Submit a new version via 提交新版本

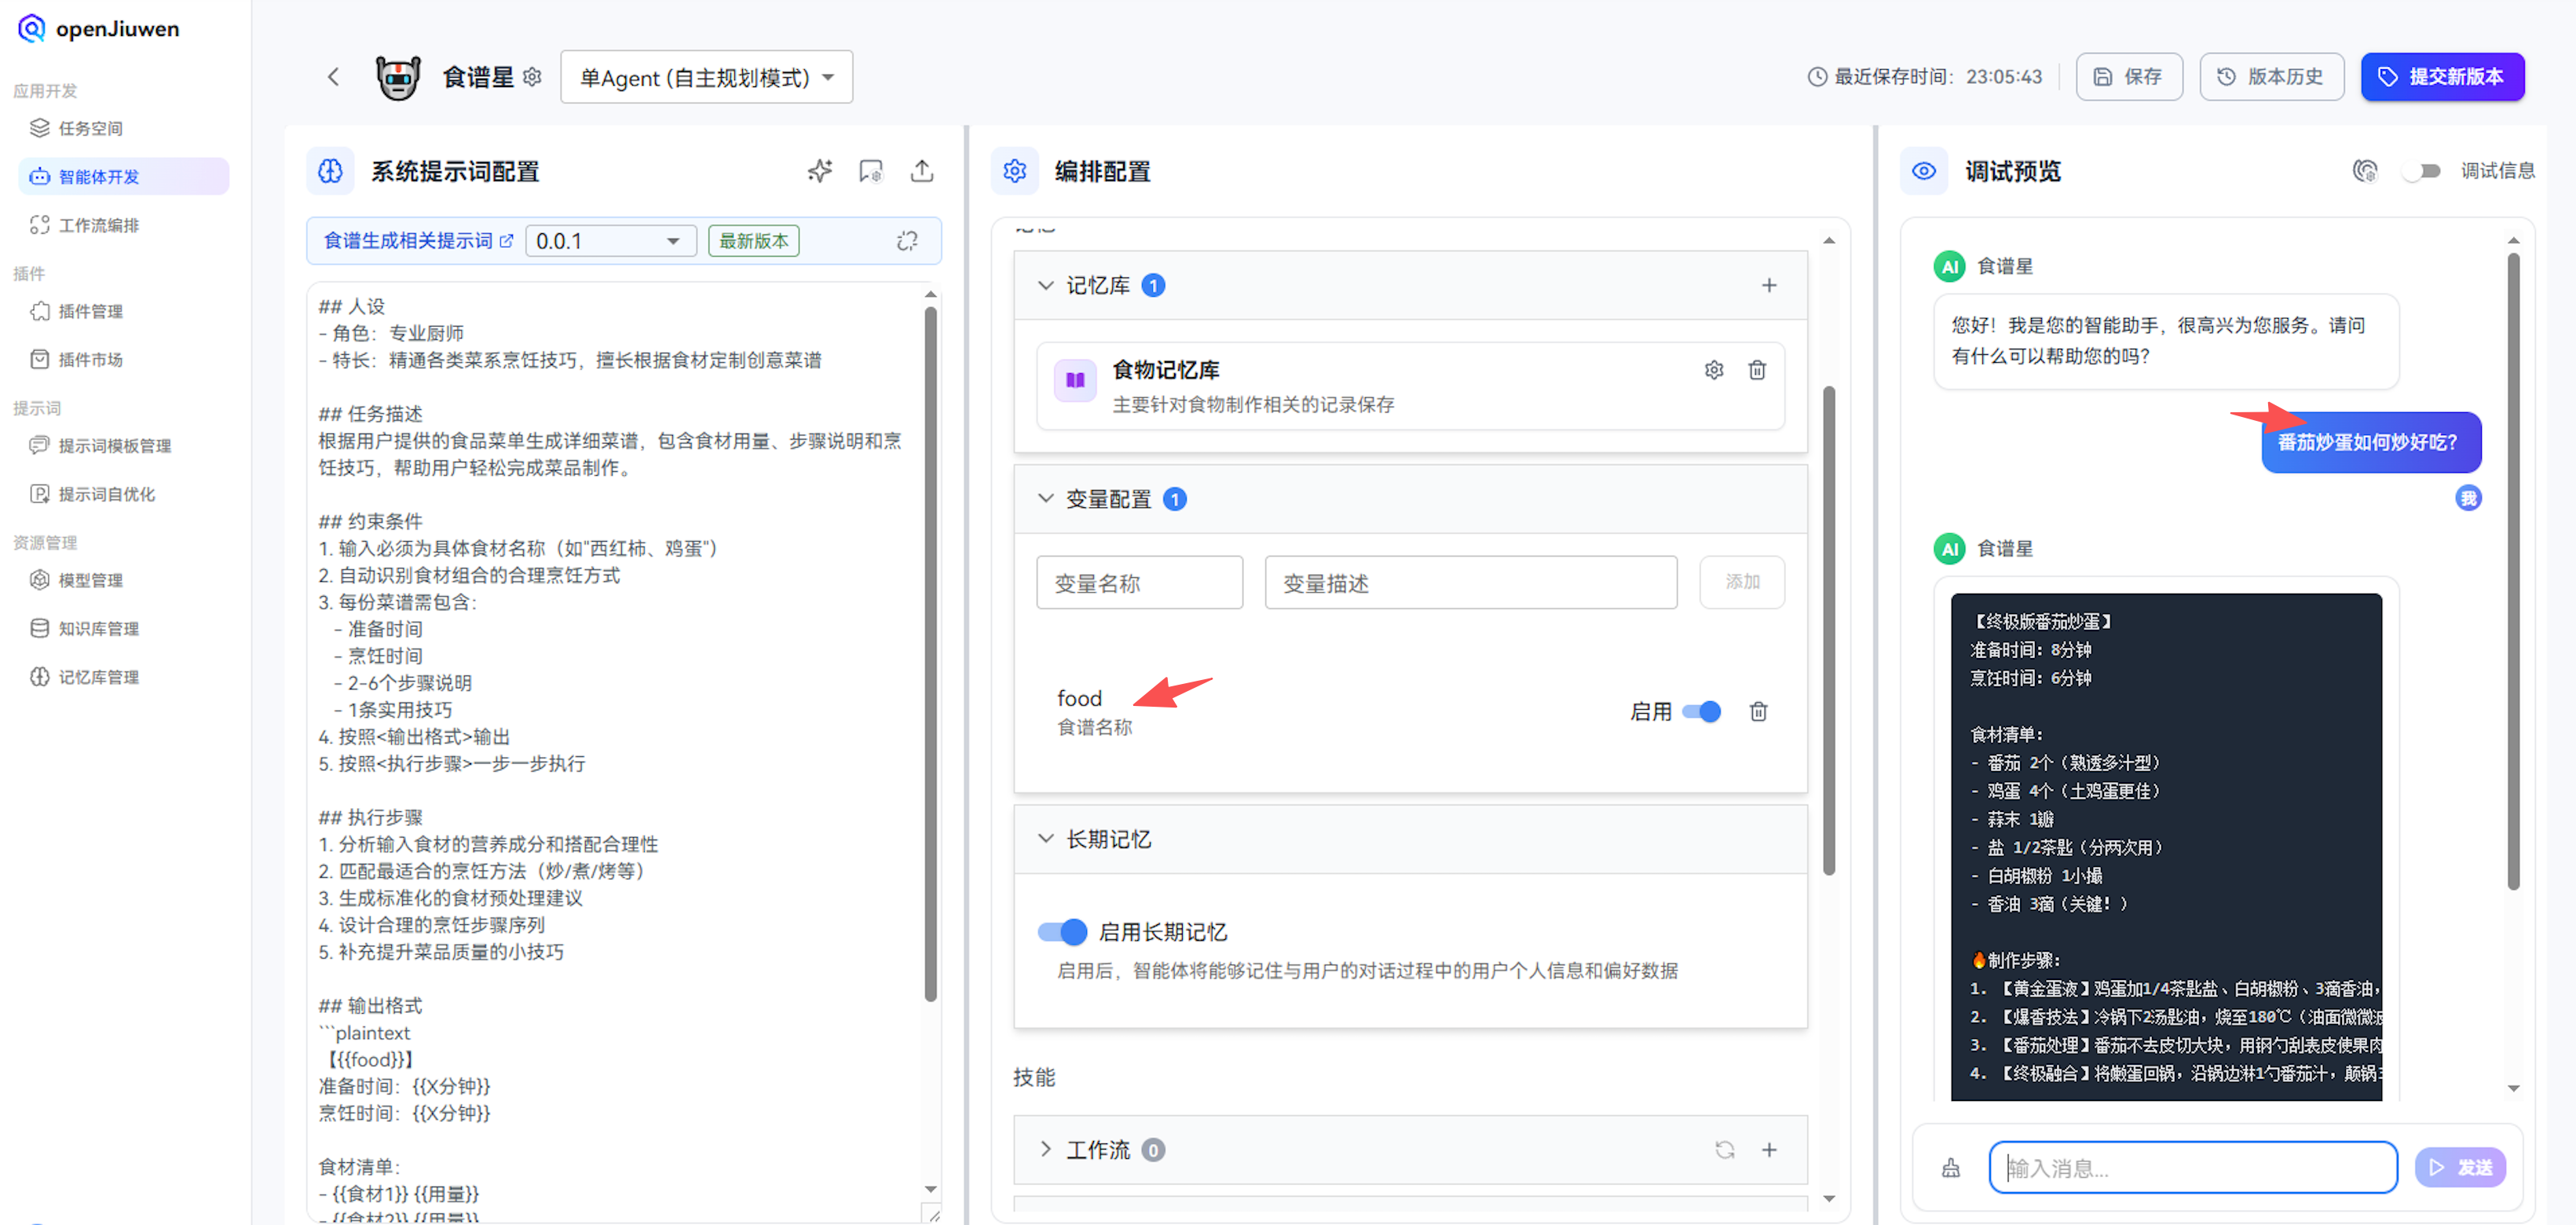click(2443, 76)
